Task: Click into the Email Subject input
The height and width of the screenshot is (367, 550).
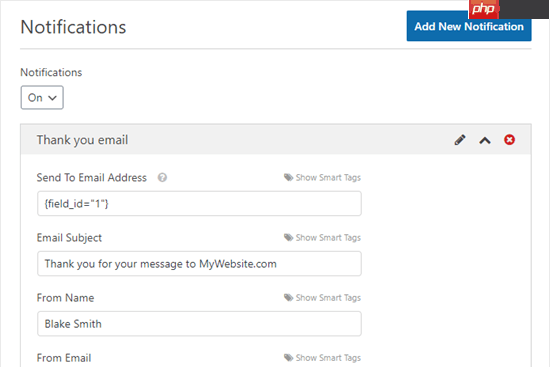Action: (x=199, y=263)
